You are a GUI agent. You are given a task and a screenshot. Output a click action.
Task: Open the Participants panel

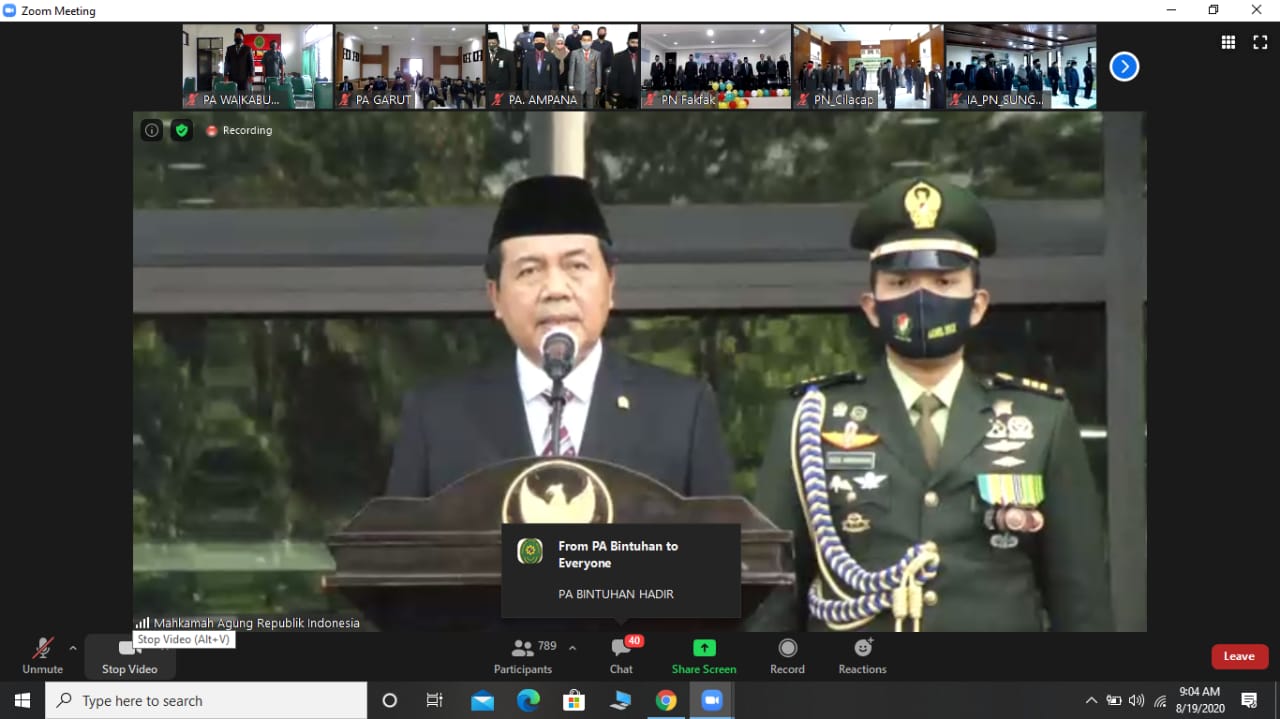pos(522,656)
